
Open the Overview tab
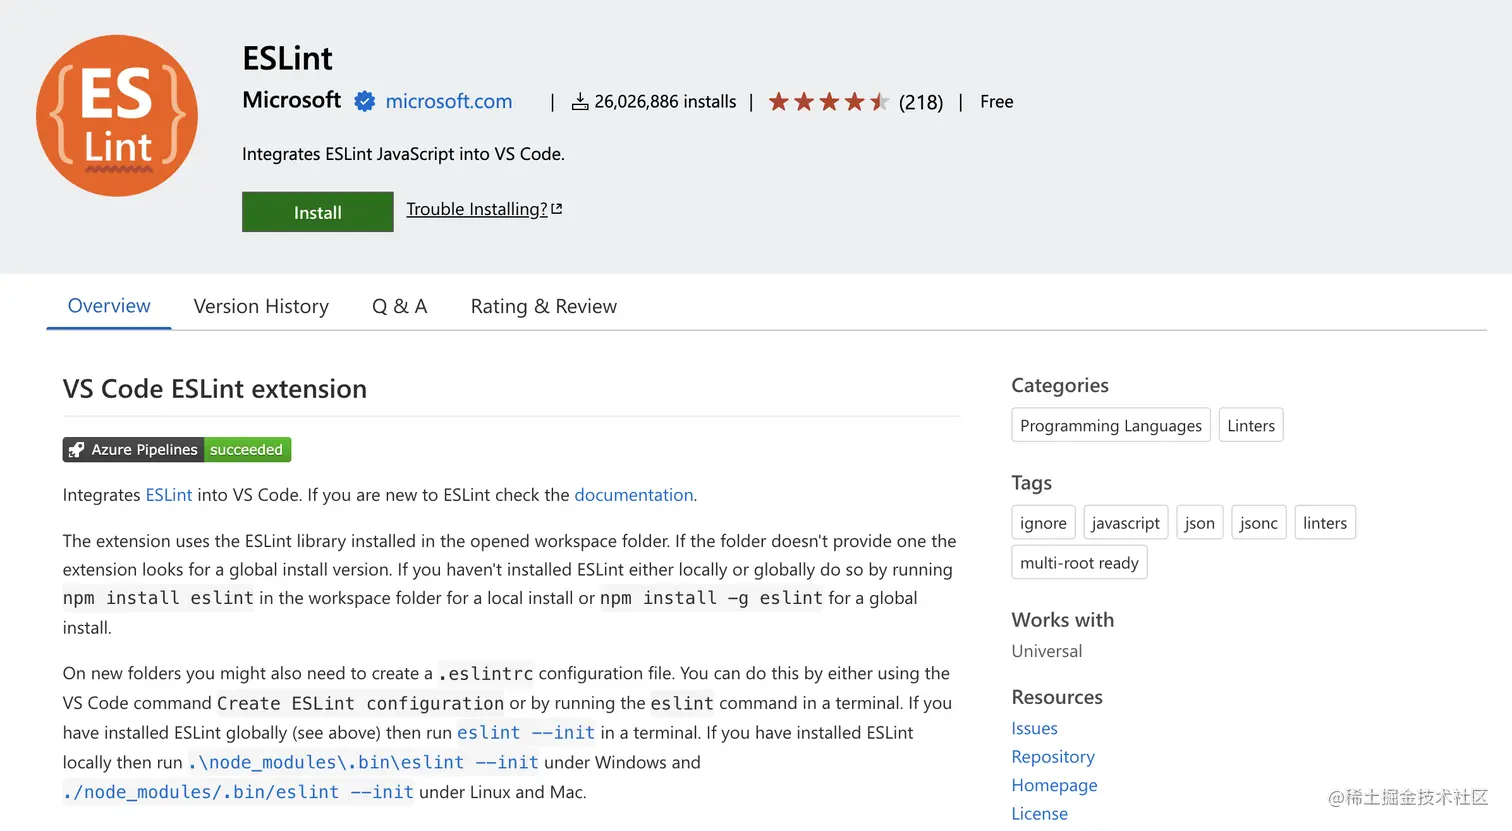(109, 306)
